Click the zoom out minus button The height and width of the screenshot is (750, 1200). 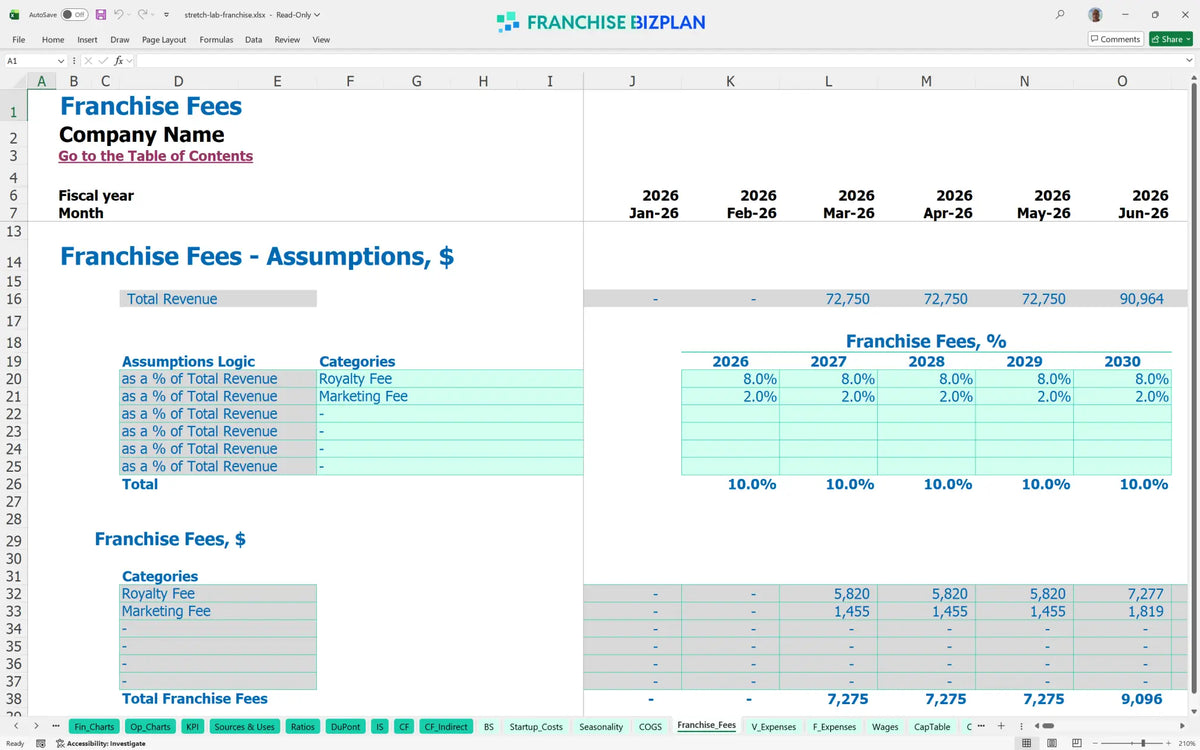(1097, 743)
